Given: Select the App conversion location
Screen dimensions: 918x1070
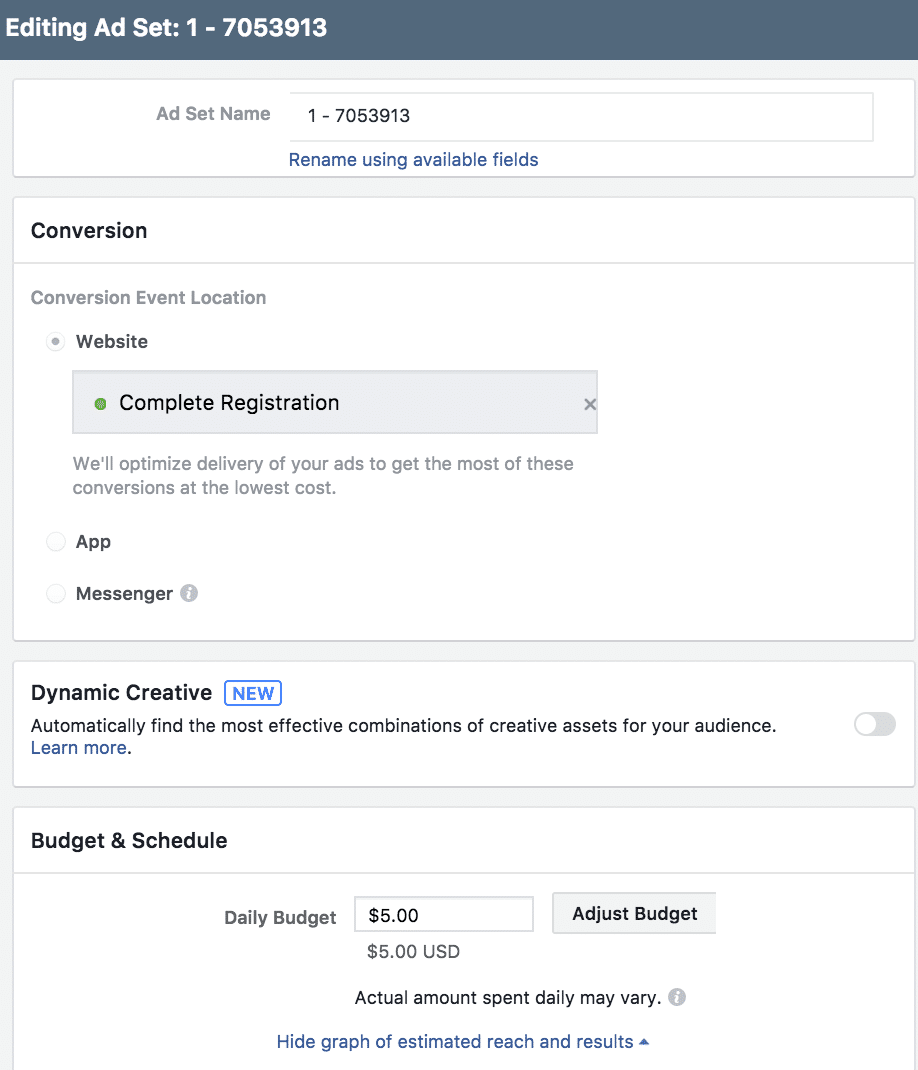Looking at the screenshot, I should tap(55, 542).
